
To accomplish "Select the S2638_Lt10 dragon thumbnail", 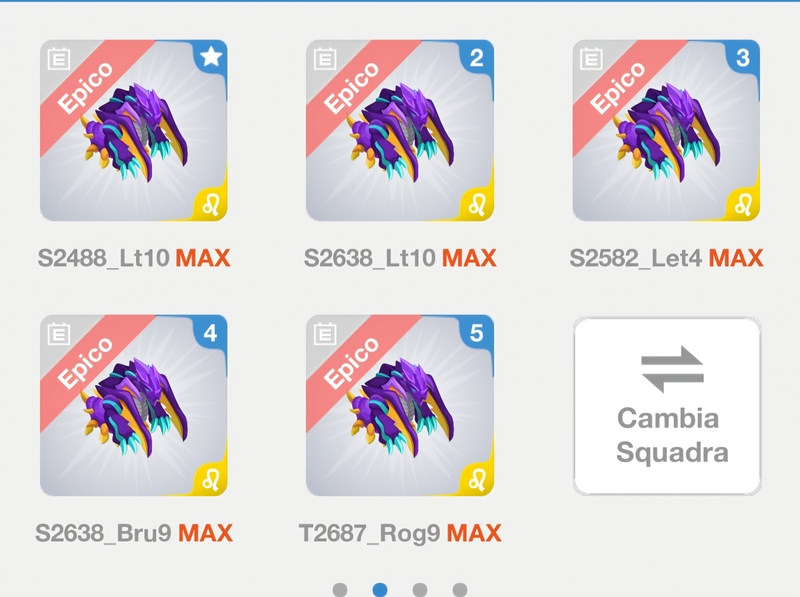I will [x=400, y=131].
